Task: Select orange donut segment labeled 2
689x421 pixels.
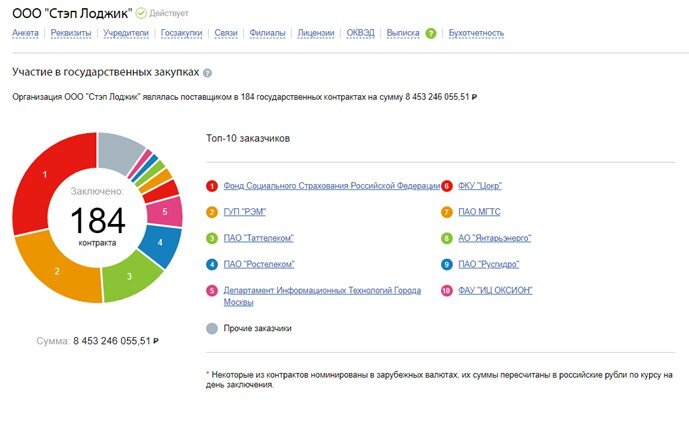Action: coord(57,271)
